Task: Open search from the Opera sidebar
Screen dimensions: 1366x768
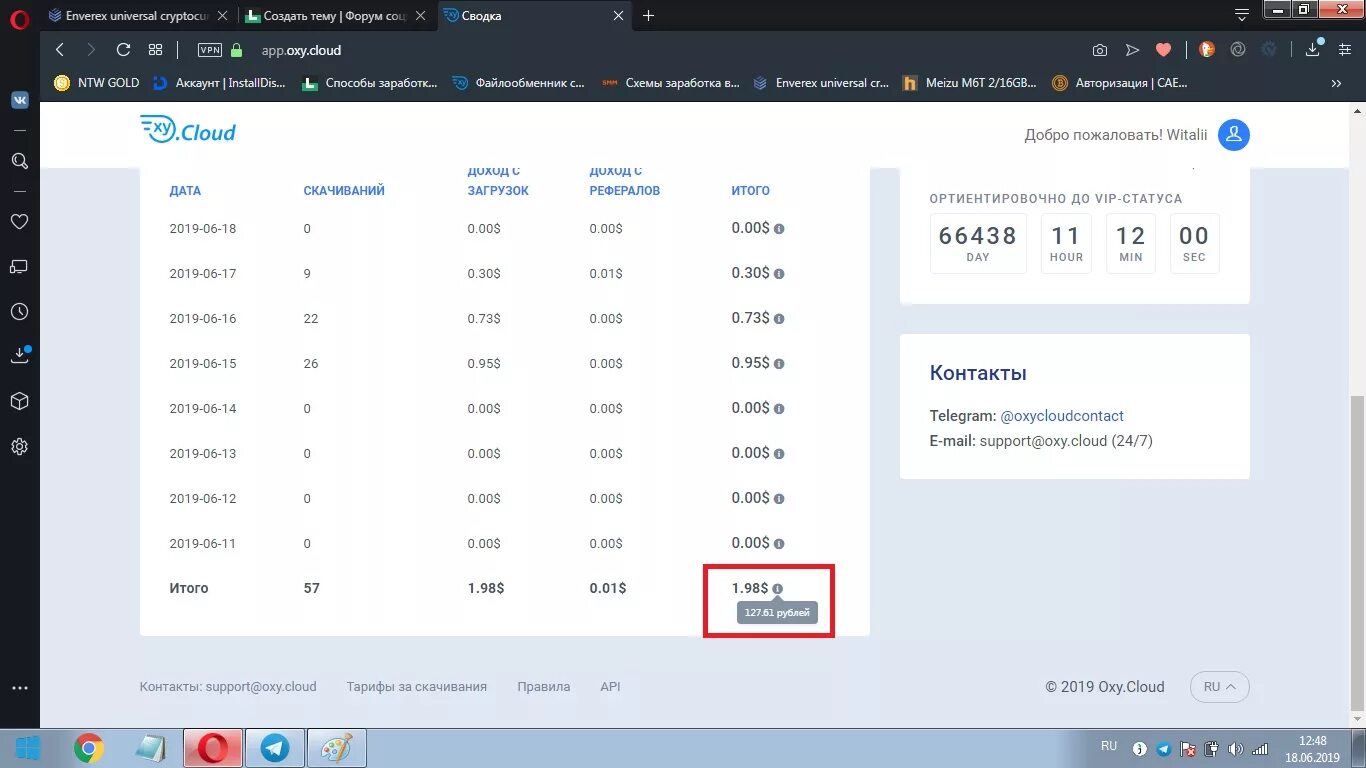Action: point(19,161)
